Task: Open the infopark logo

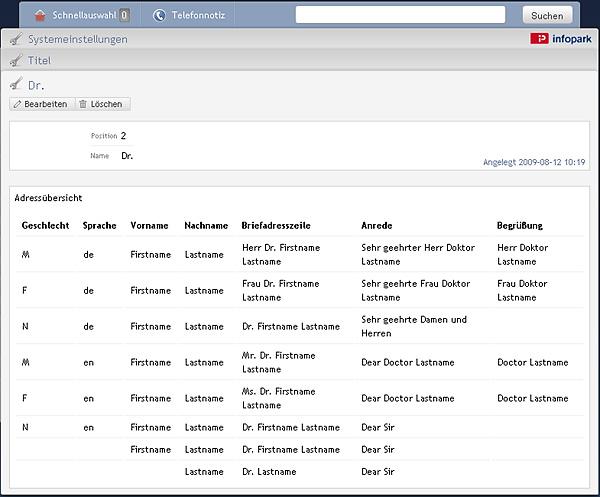Action: coord(561,39)
